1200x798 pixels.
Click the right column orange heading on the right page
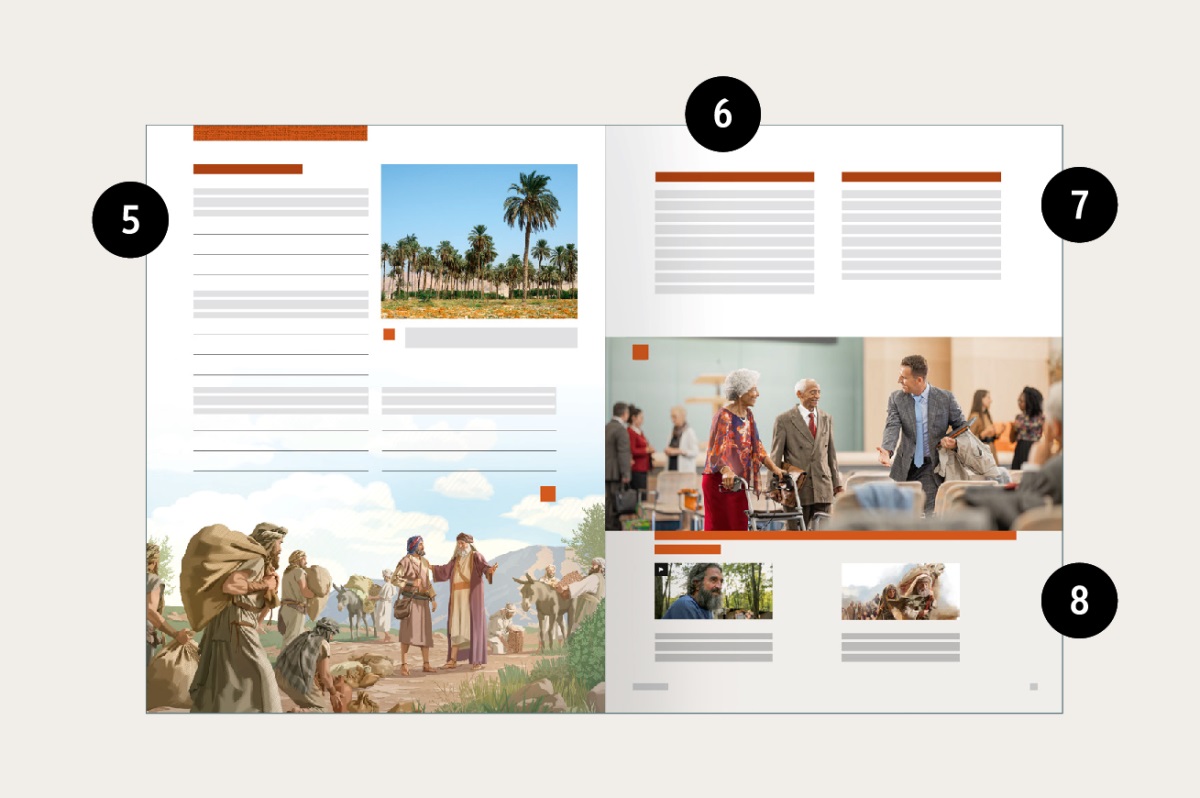pyautogui.click(x=921, y=177)
